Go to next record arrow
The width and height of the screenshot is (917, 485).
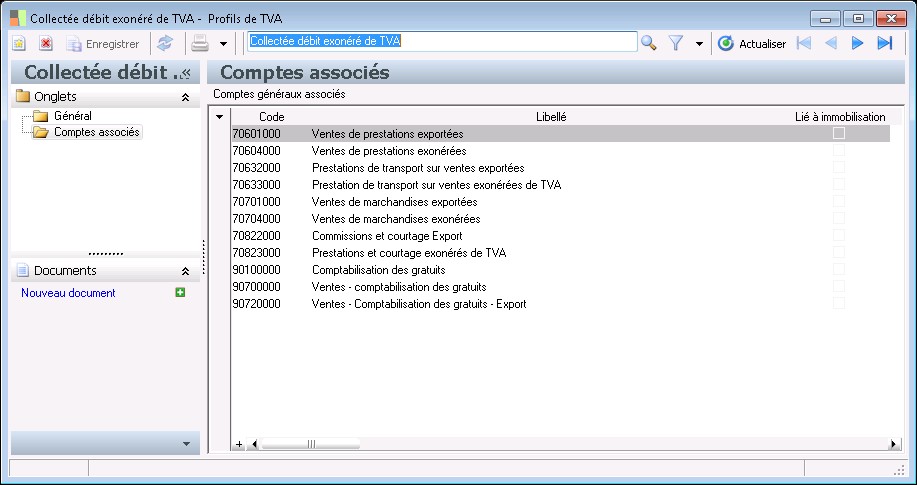point(857,43)
